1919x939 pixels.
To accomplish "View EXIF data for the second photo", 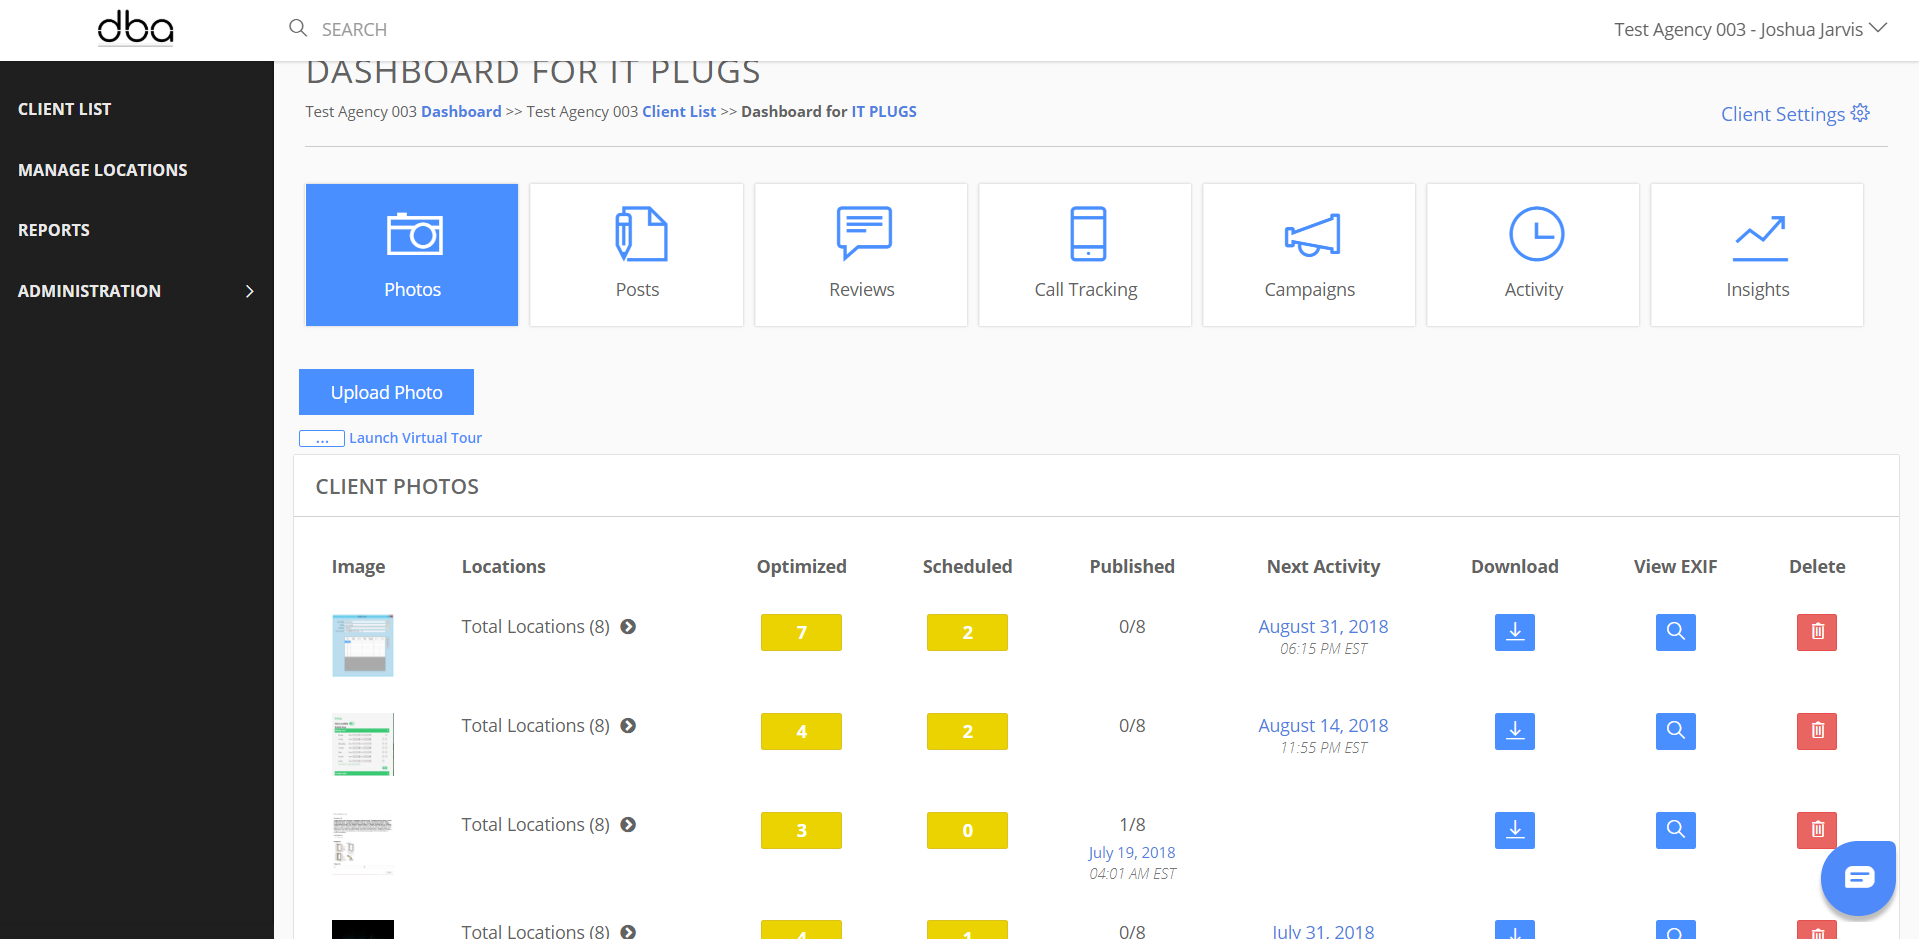I will point(1675,731).
